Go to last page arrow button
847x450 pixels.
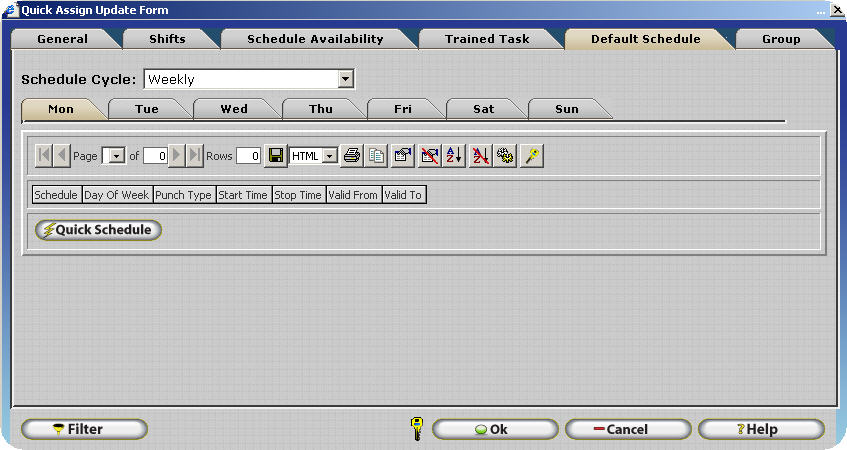click(195, 156)
